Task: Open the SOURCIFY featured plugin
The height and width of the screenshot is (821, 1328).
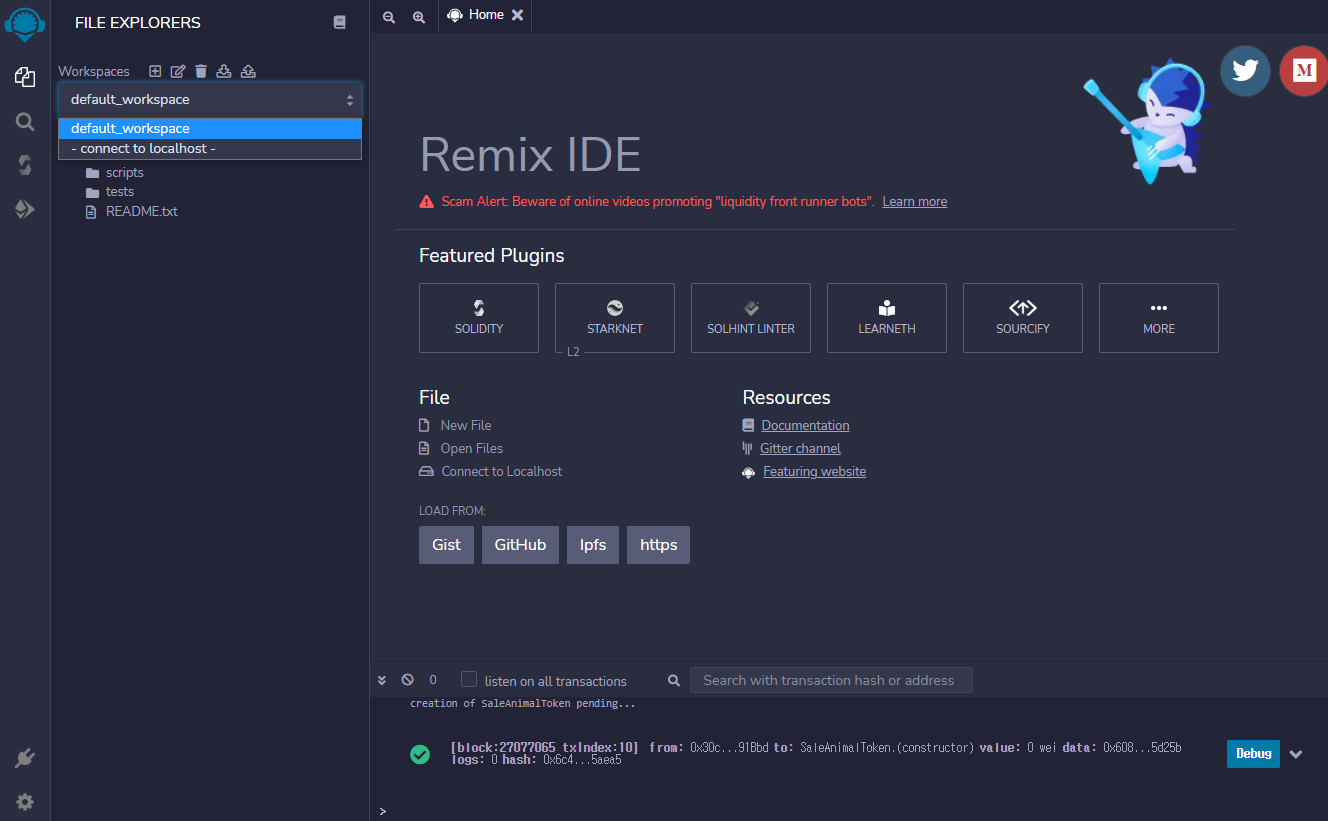Action: (1023, 318)
